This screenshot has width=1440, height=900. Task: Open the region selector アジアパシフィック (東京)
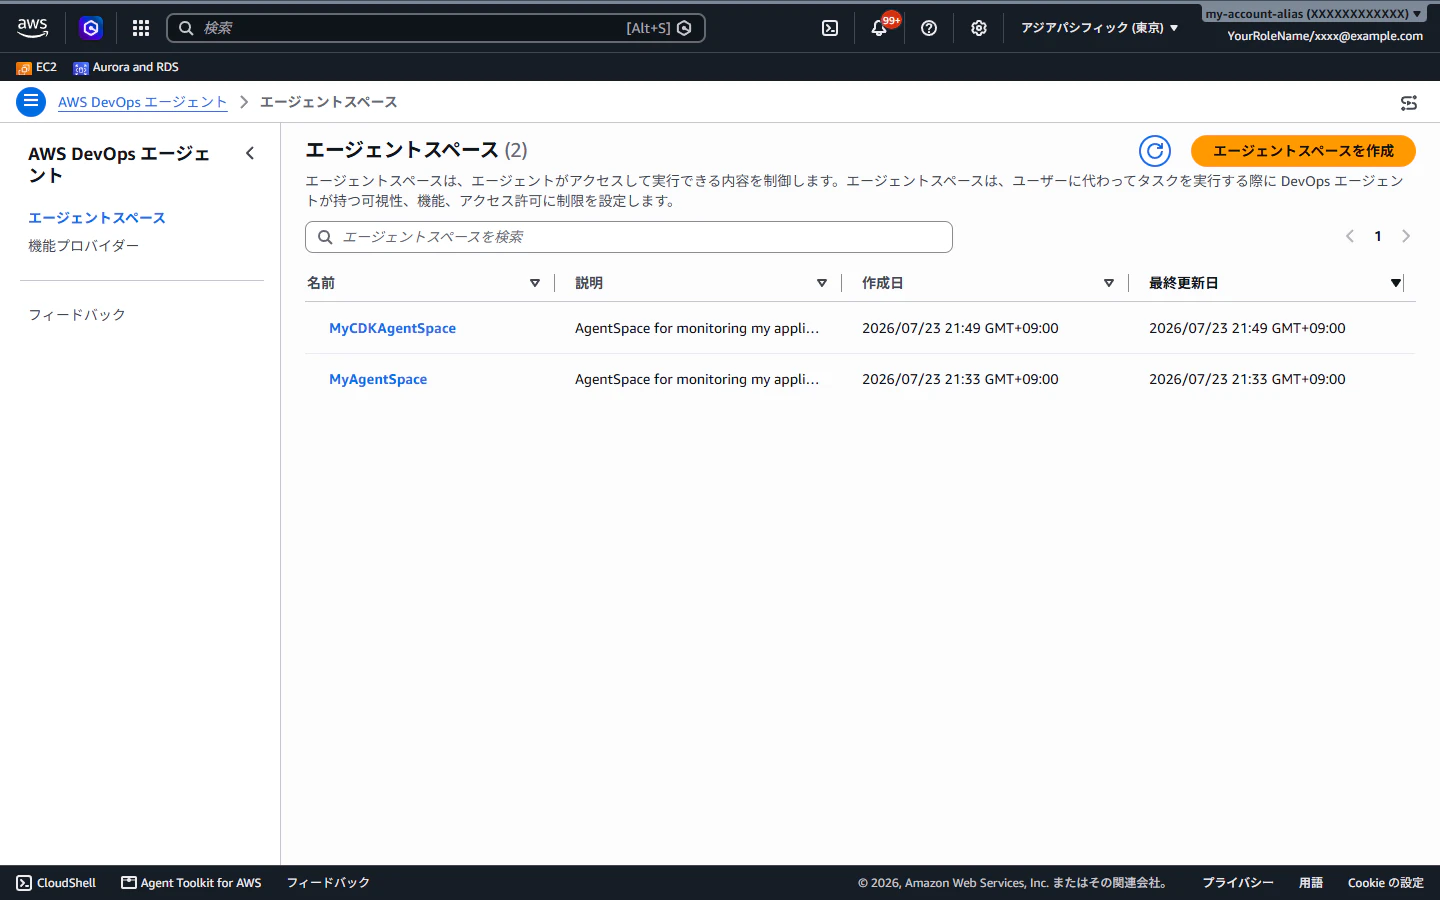[1099, 28]
